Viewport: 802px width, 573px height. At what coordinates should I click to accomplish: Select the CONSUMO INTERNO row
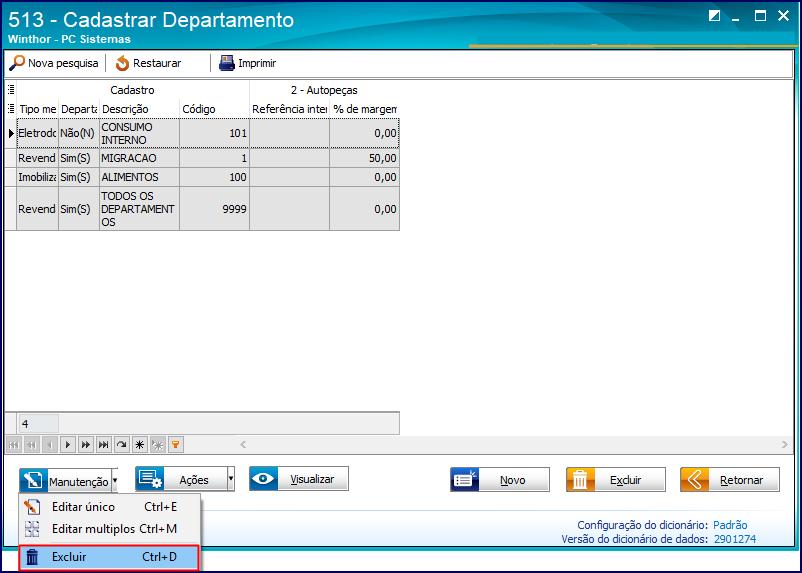click(x=208, y=134)
